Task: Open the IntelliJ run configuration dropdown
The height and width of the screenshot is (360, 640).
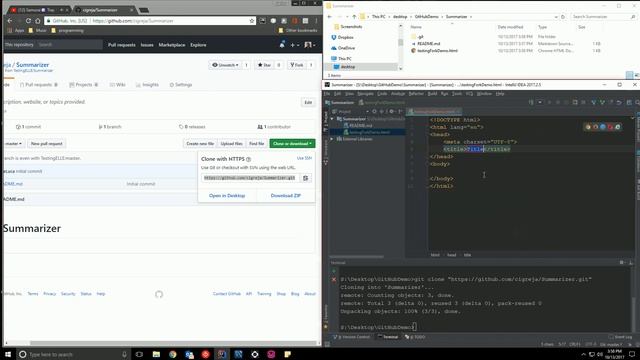Action: pyautogui.click(x=540, y=102)
